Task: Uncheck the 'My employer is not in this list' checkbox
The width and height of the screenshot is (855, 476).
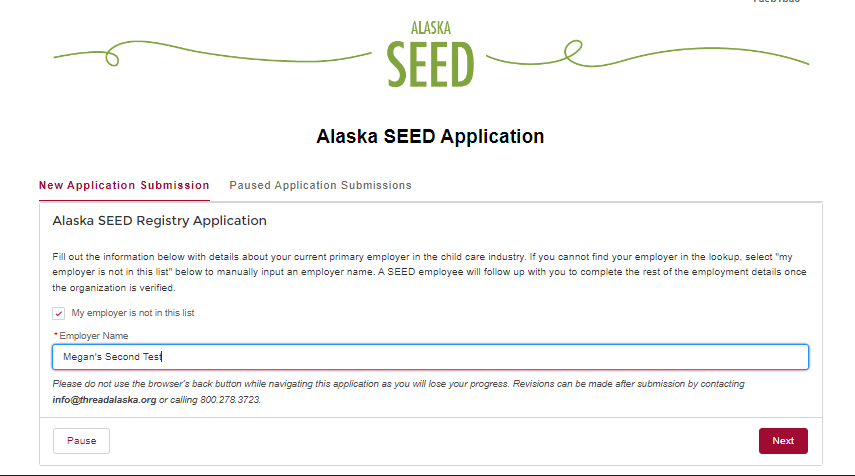Action: tap(58, 314)
